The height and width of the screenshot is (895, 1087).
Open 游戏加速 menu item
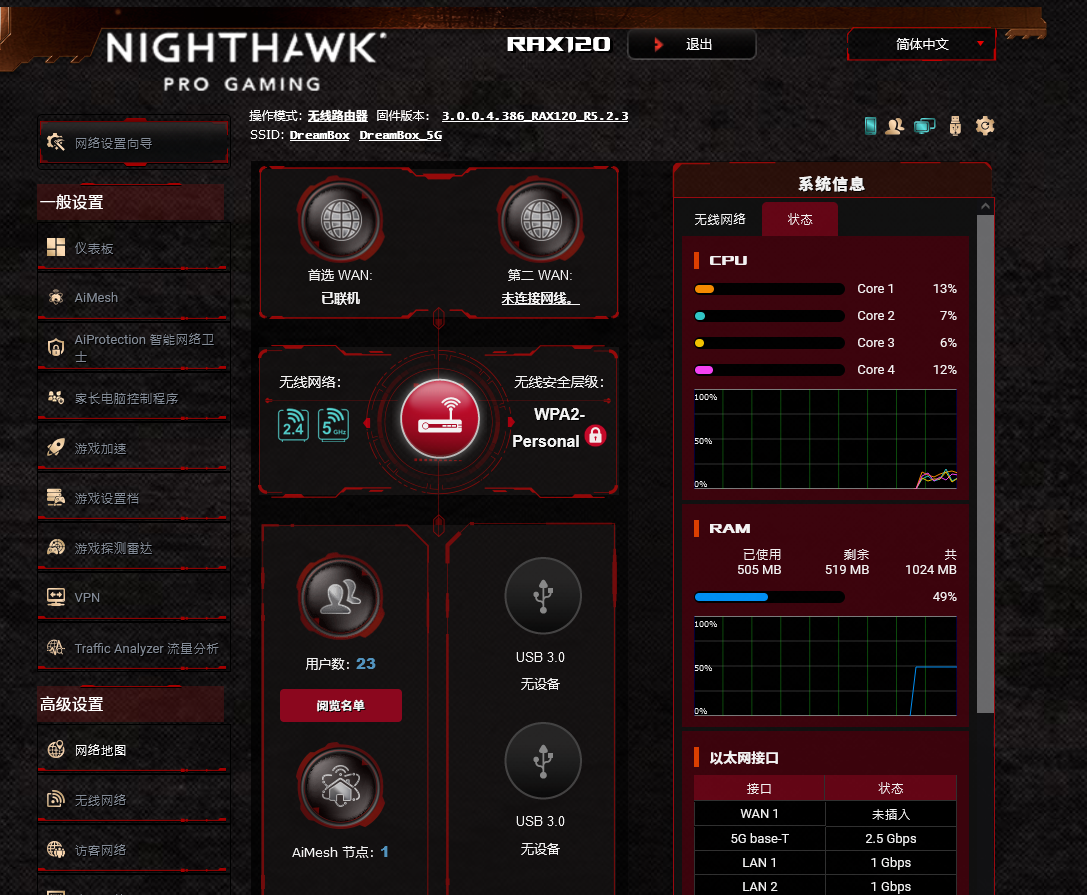pos(133,447)
